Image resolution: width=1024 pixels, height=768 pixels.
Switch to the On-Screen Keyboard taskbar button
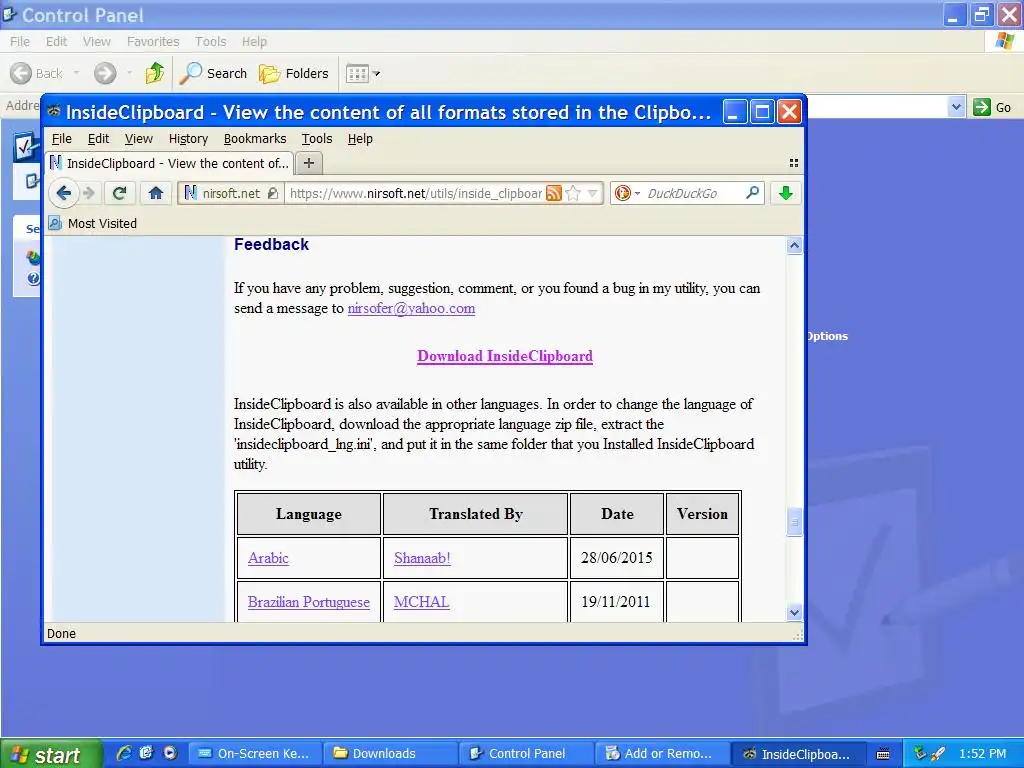tap(257, 754)
